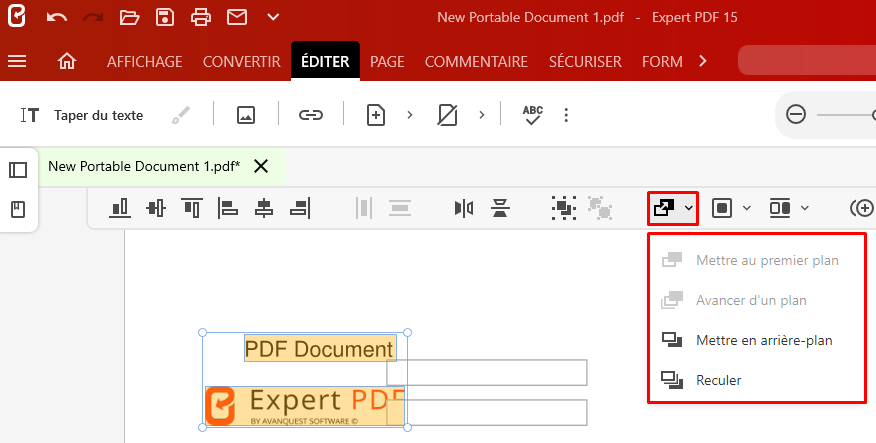Click the add page icon
Viewport: 876px width, 443px height.
tap(376, 116)
